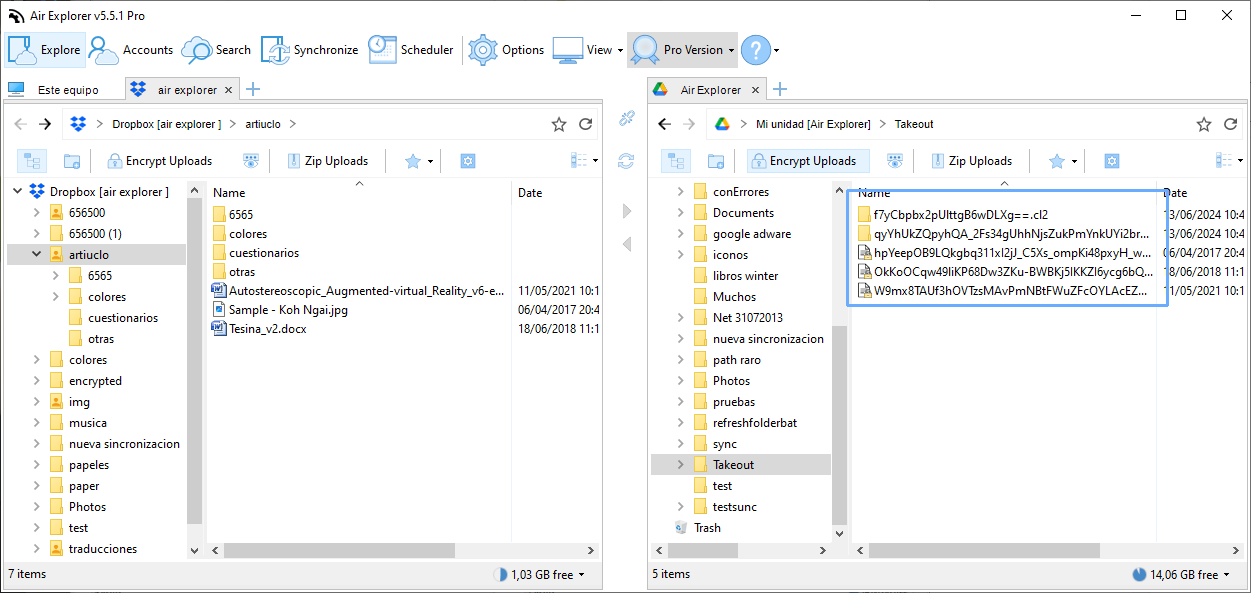Click the Pro Version button
This screenshot has height=593, width=1251.
682,49
